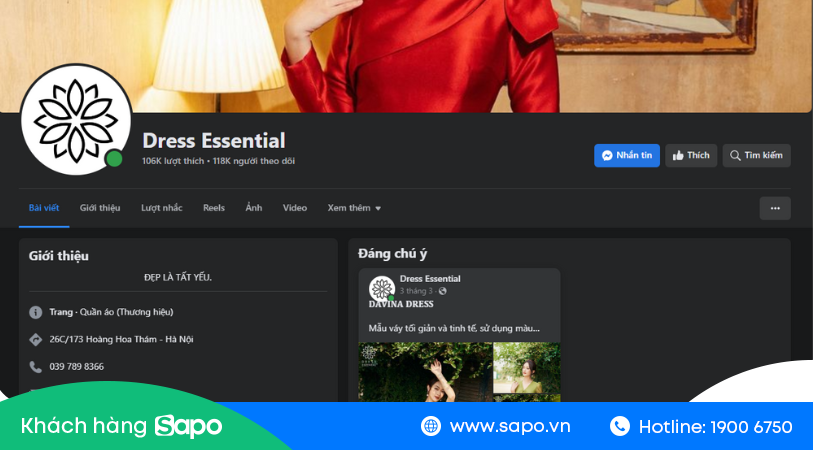Click the Mẫu váy tối giản post description

454,328
